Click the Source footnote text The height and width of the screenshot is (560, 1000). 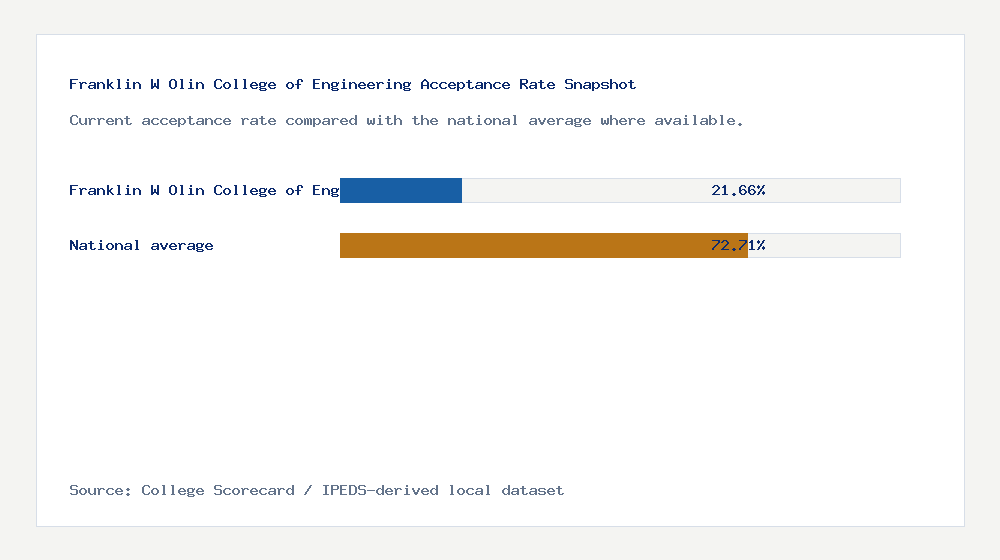click(x=316, y=490)
